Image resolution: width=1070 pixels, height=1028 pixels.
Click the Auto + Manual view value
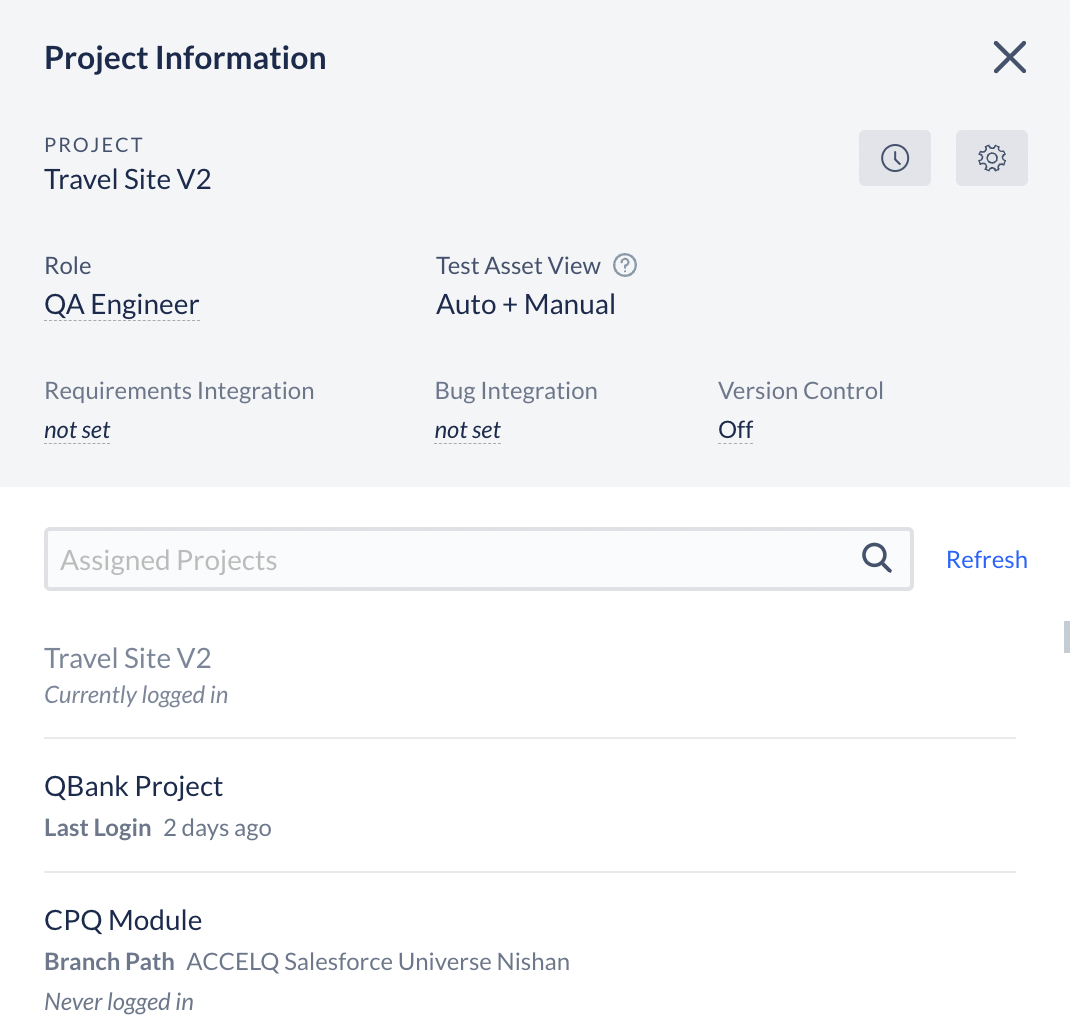(525, 304)
